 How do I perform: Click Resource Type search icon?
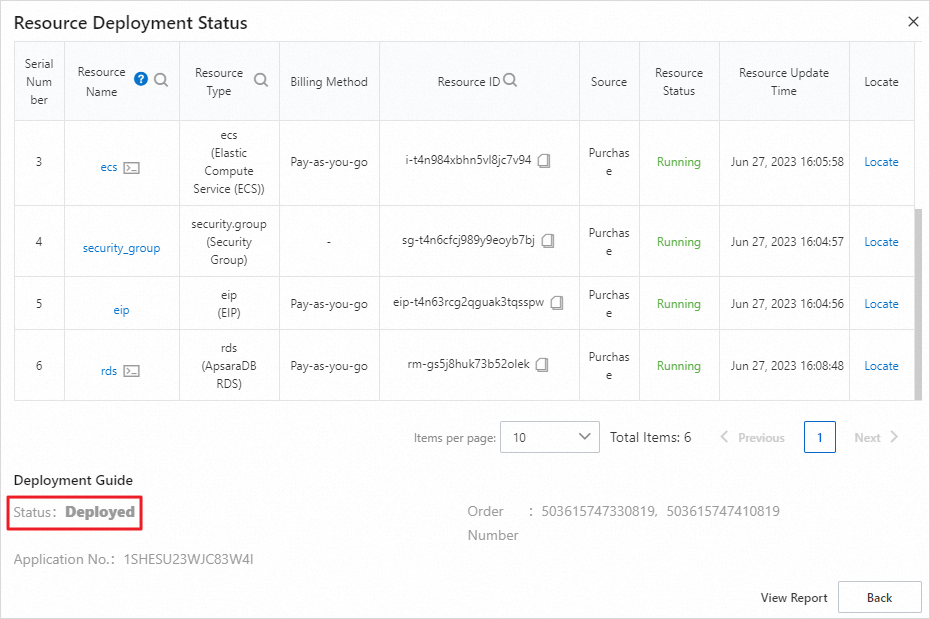click(x=261, y=80)
